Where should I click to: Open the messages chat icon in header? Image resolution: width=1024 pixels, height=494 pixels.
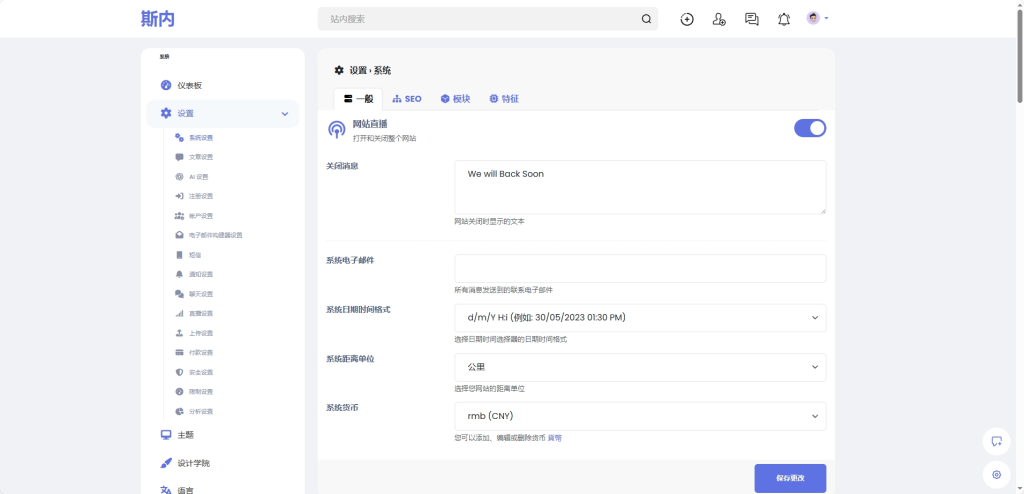tap(752, 19)
